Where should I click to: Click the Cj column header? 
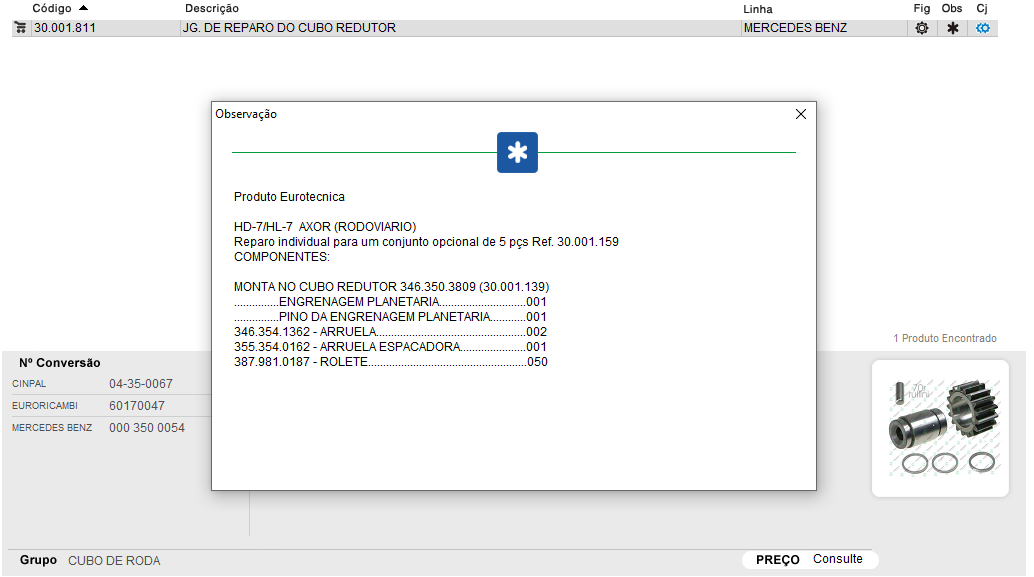pos(982,8)
